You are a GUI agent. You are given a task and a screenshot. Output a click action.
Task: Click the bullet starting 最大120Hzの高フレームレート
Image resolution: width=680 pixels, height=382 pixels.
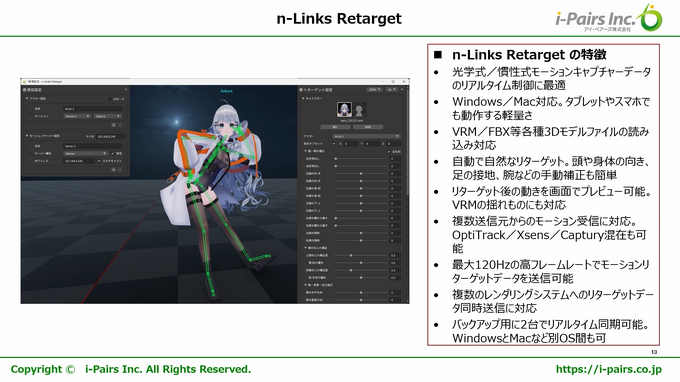[551, 271]
